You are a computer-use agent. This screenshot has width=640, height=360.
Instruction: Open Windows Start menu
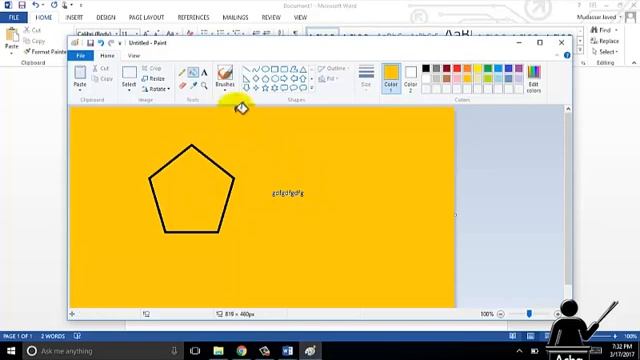tap(11, 351)
